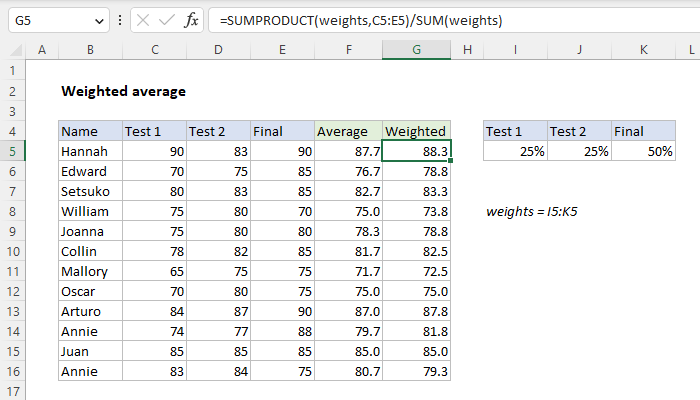The height and width of the screenshot is (400, 700).
Task: Select the weighted value 88.3
Action: pos(417,151)
